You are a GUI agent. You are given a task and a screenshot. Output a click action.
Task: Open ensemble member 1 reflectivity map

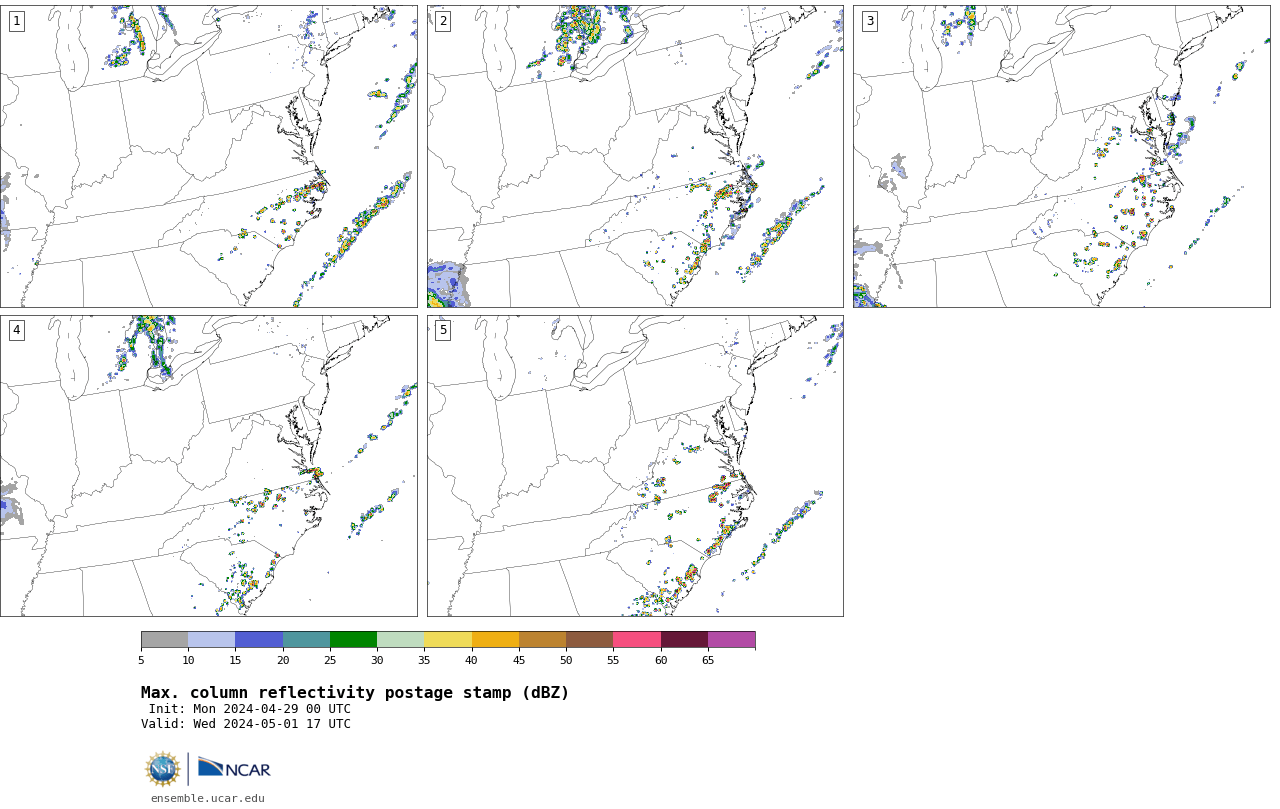pyautogui.click(x=208, y=156)
